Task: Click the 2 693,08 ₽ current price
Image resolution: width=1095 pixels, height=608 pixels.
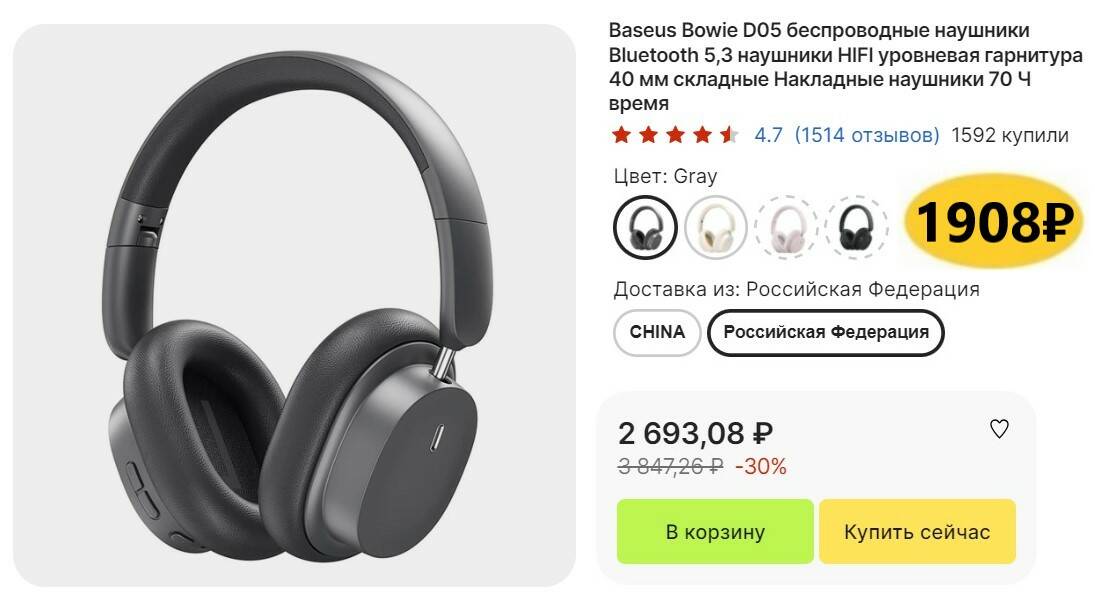Action: [x=696, y=433]
